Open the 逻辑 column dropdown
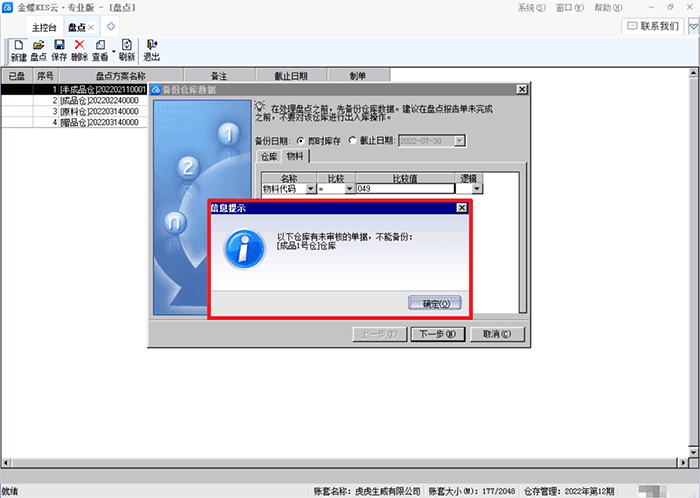The height and width of the screenshot is (498, 700). (x=477, y=189)
